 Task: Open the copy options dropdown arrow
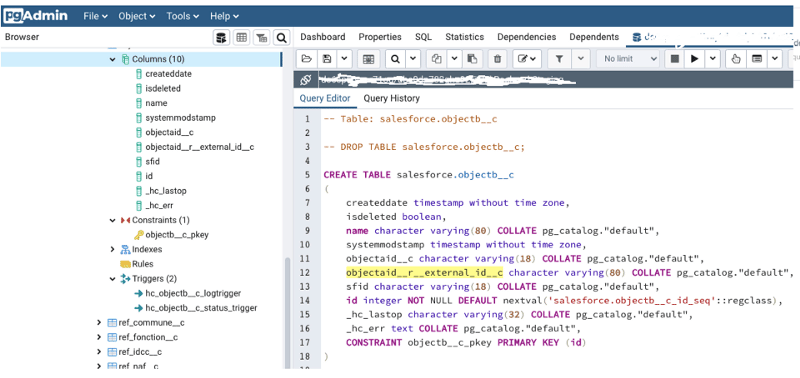click(454, 59)
